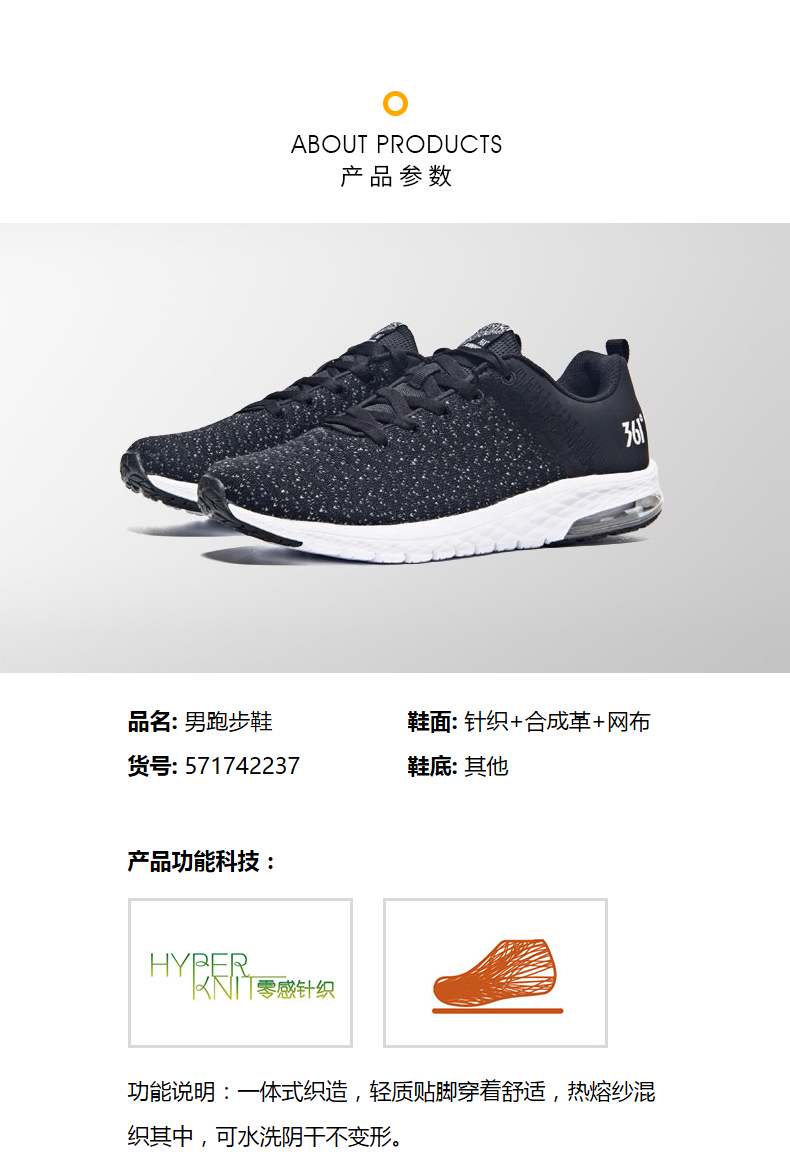790x1158 pixels.
Task: Click the 品名 男跑步鞋 label
Action: tap(200, 722)
